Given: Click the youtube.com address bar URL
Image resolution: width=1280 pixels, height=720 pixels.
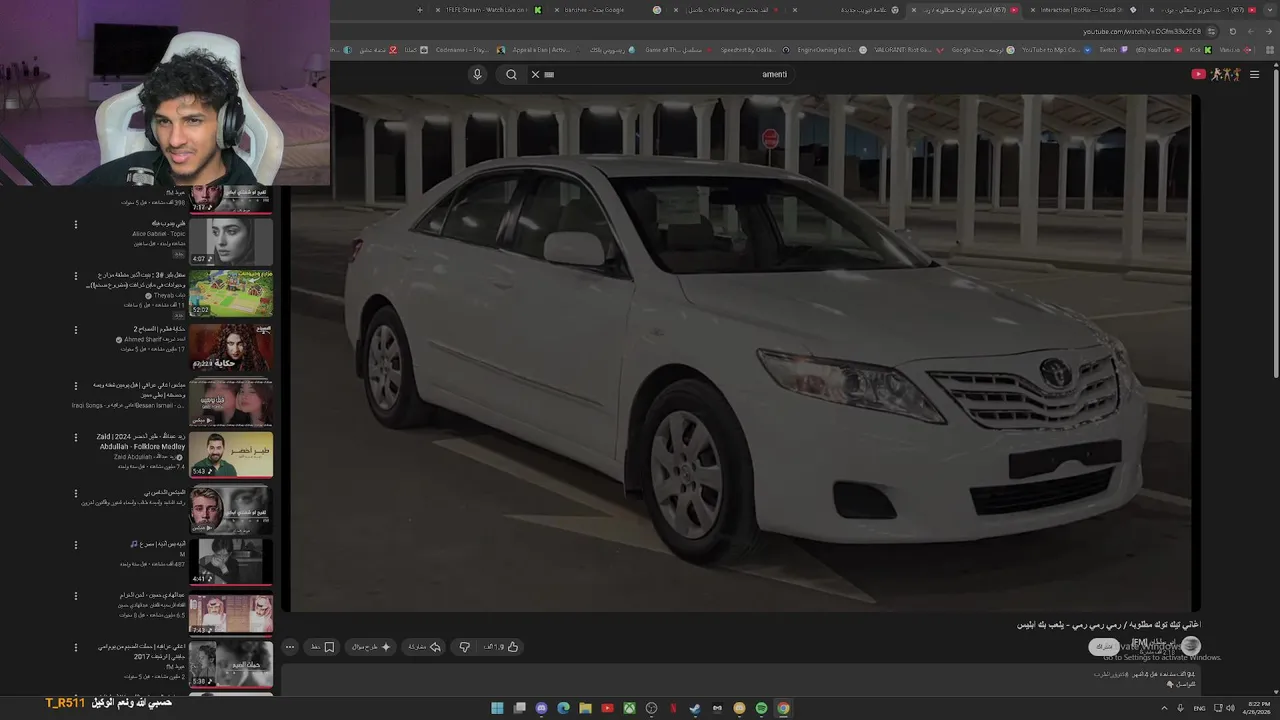Looking at the screenshot, I should coord(1142,31).
